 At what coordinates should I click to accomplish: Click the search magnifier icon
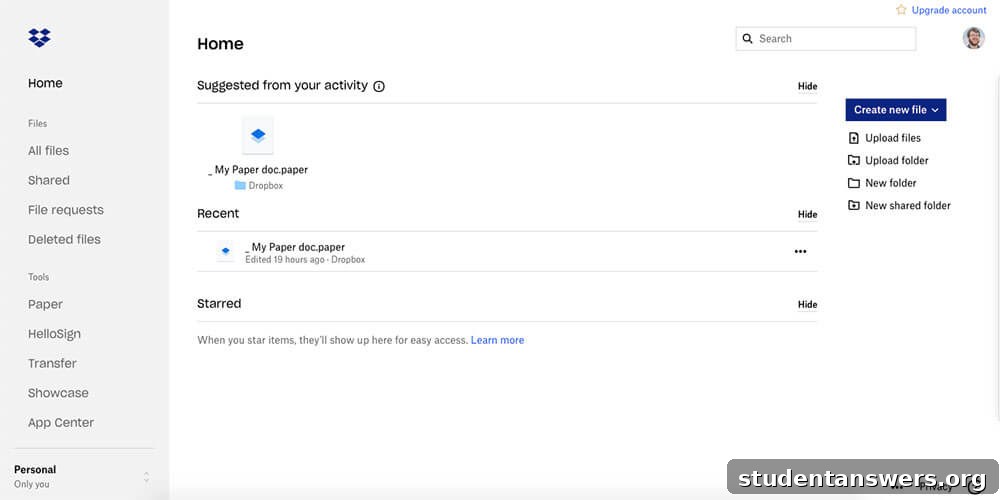(x=747, y=39)
